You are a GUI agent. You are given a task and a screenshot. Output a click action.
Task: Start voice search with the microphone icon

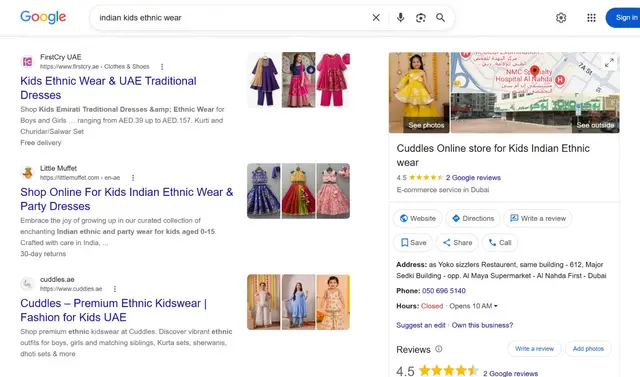pyautogui.click(x=400, y=18)
